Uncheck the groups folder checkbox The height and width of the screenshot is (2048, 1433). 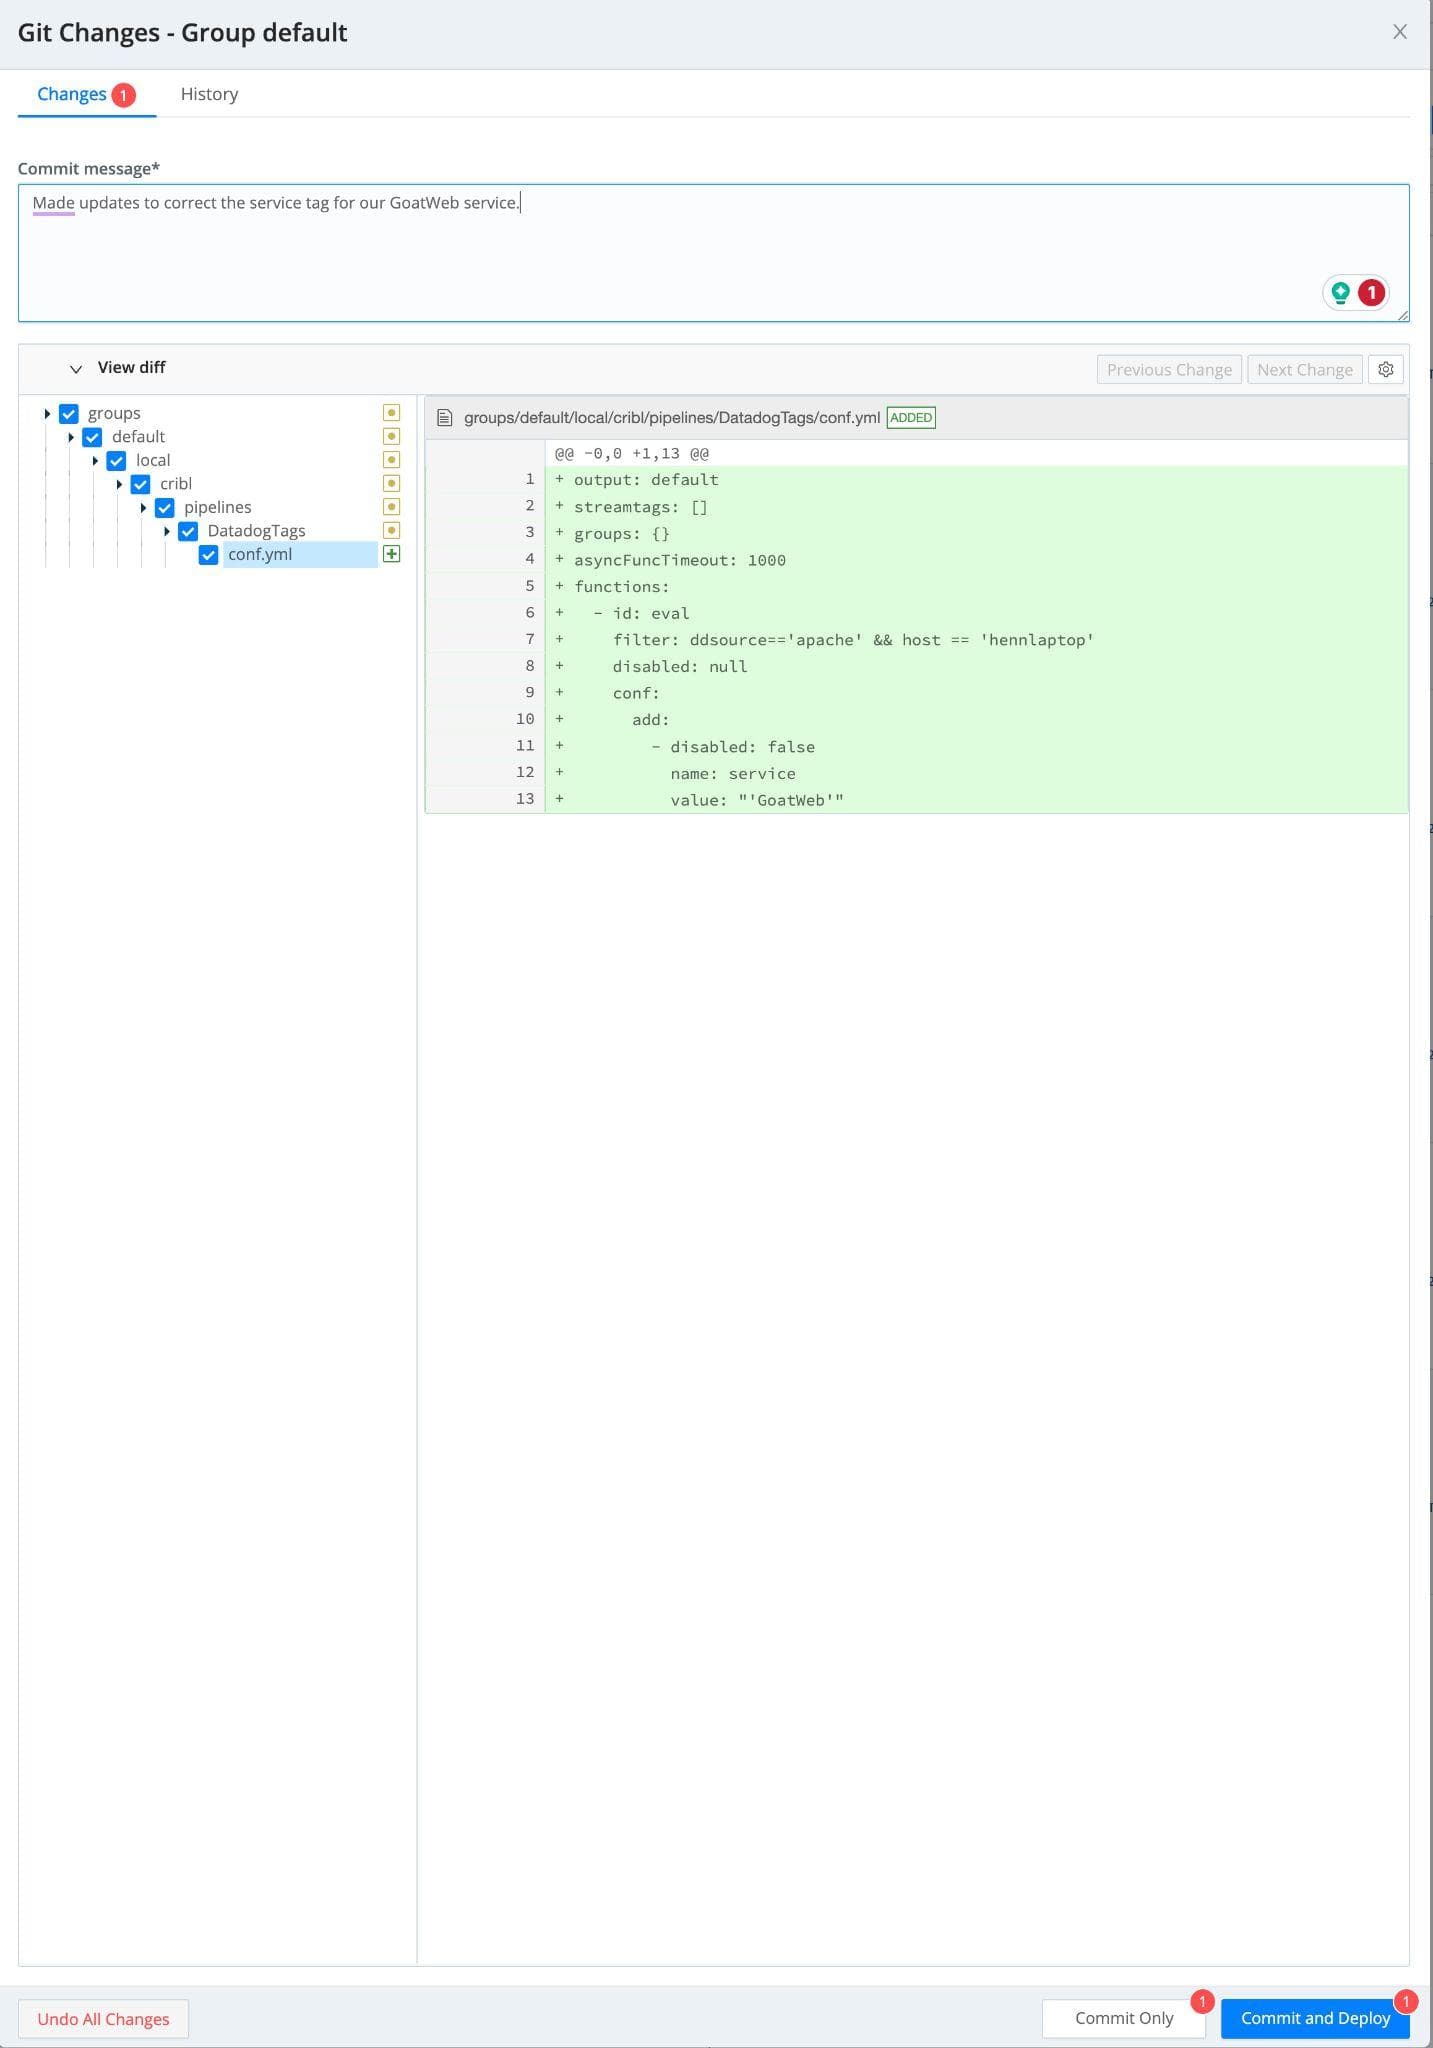pos(69,414)
